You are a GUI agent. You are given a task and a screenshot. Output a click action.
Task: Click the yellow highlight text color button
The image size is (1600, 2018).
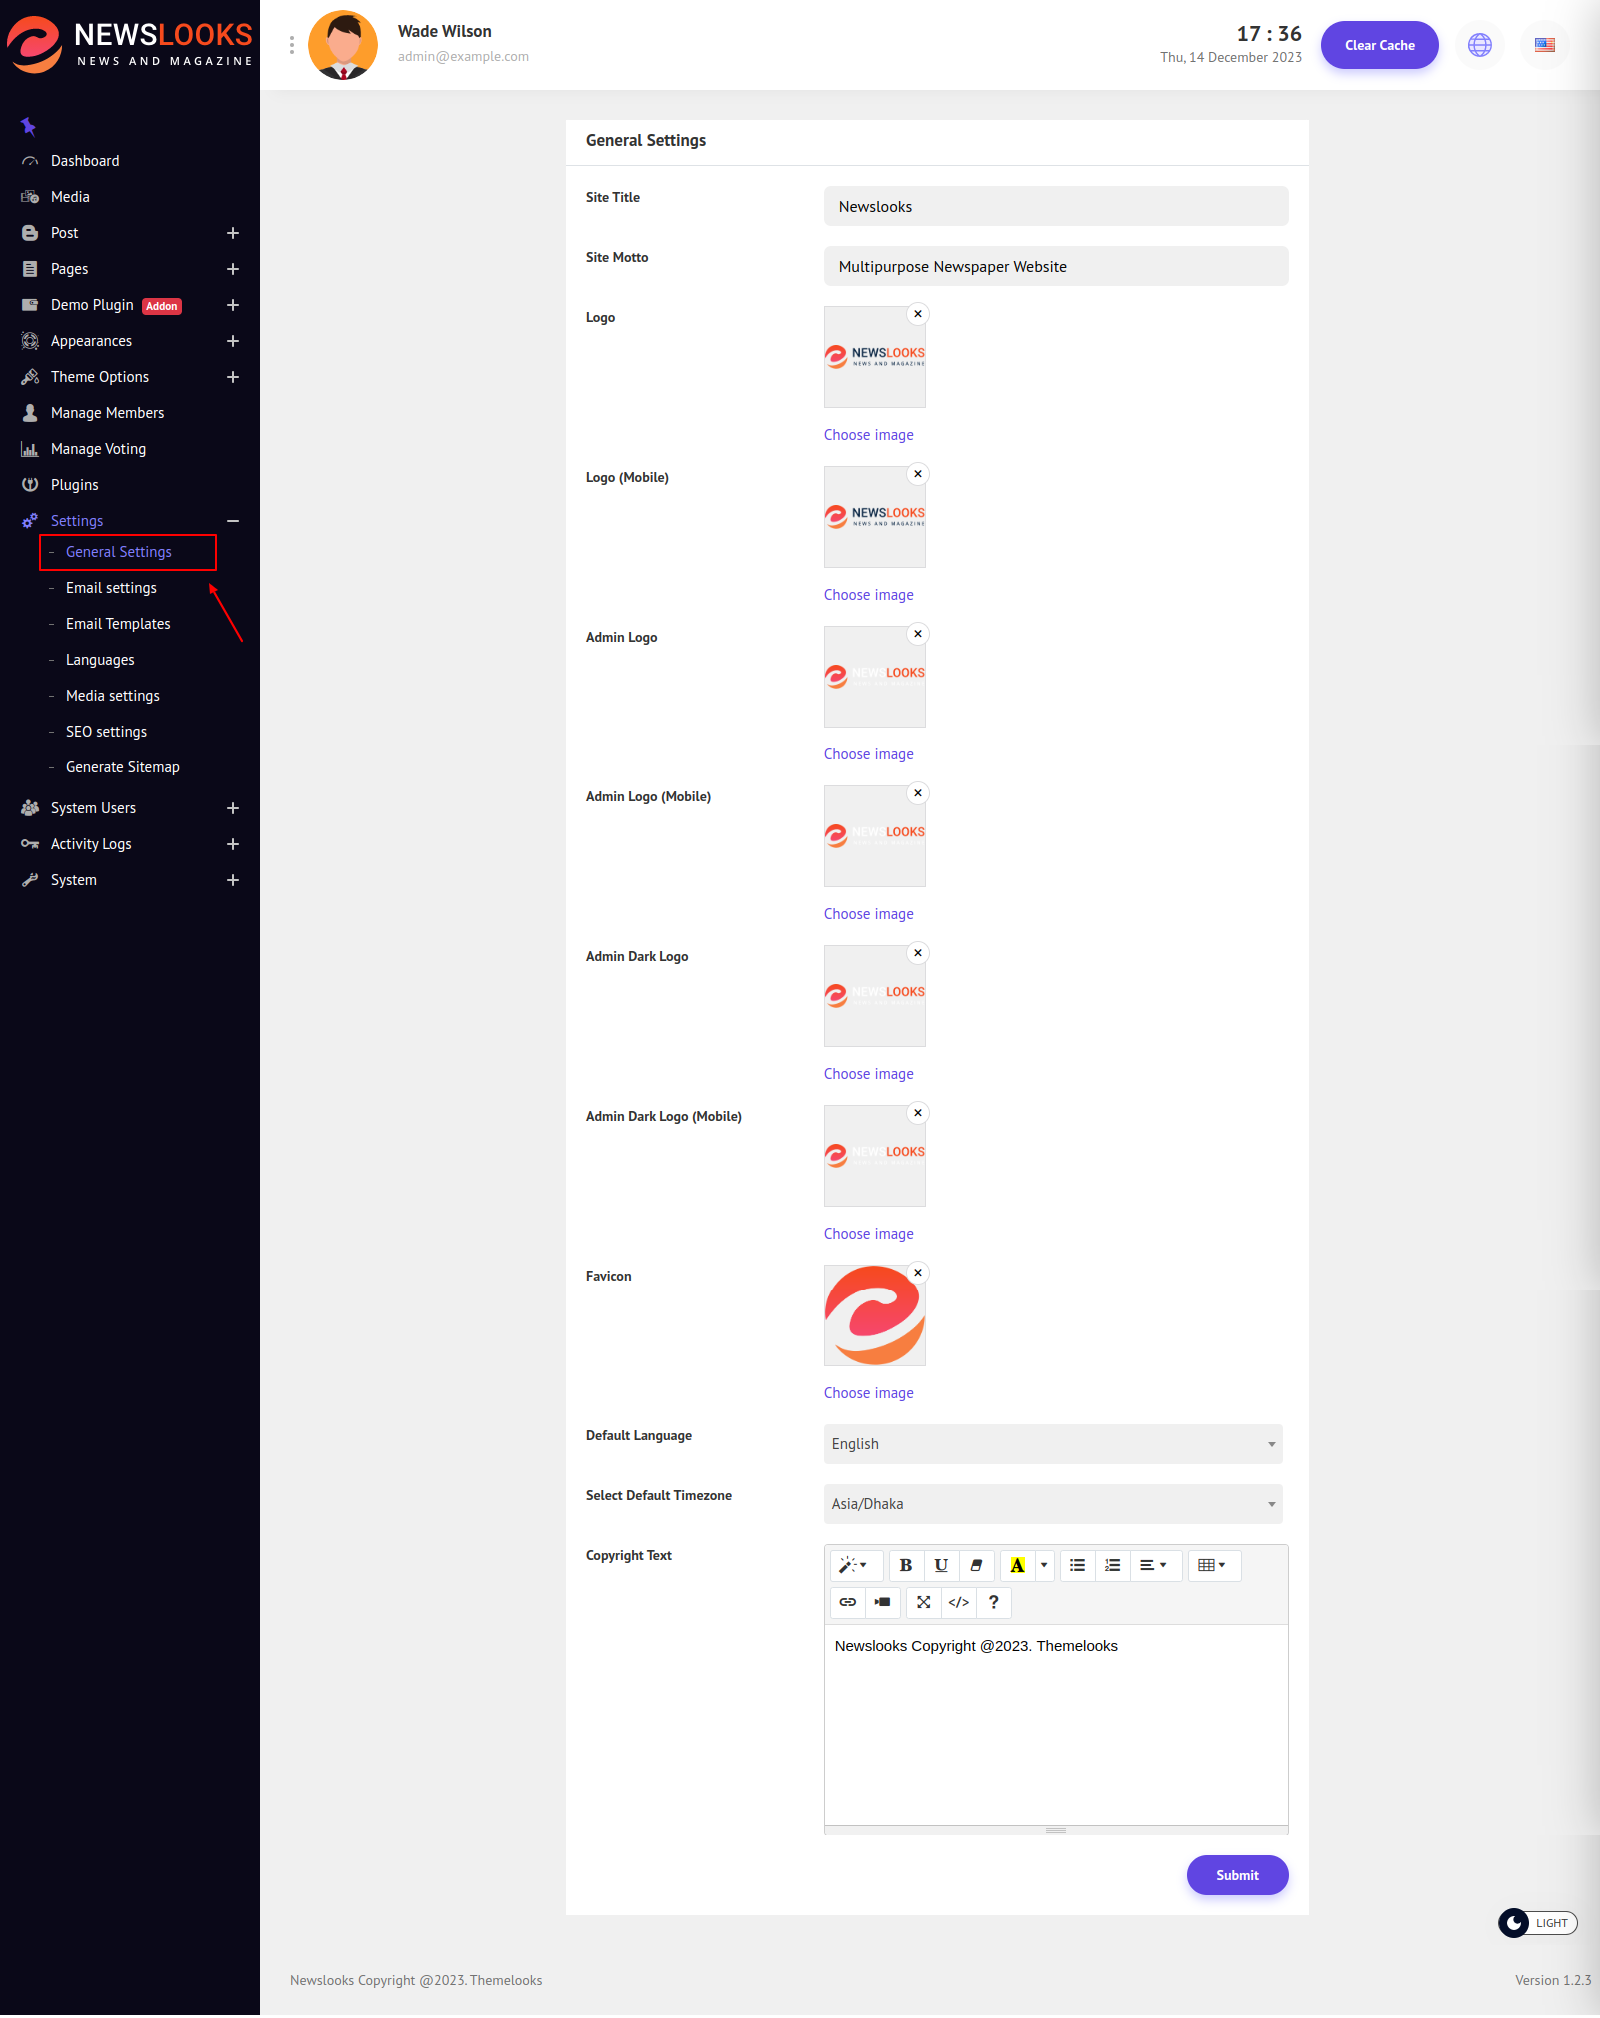[x=1017, y=1565]
